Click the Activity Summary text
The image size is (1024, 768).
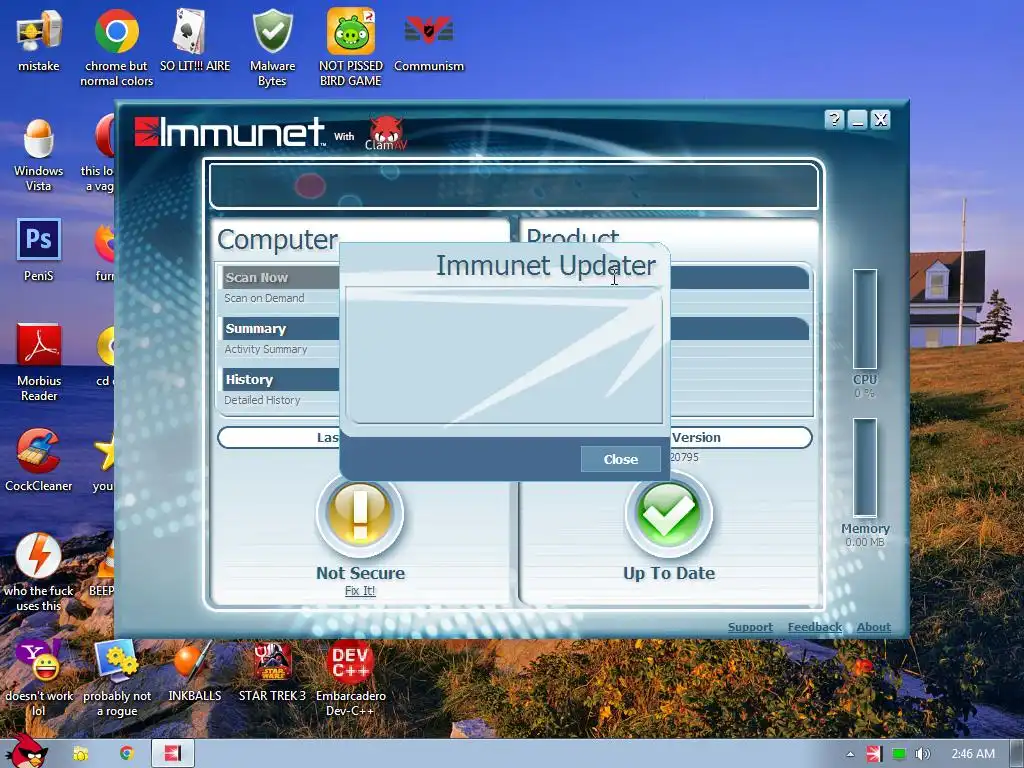(x=266, y=349)
